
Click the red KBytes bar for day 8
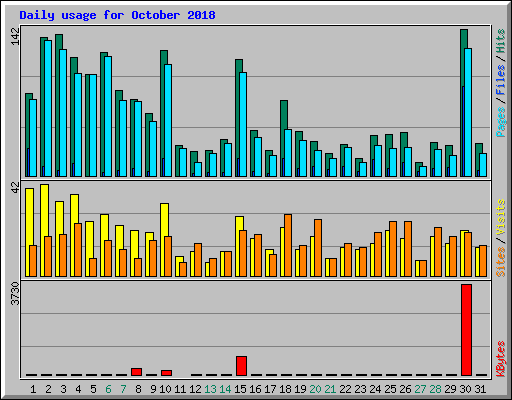tap(136, 372)
